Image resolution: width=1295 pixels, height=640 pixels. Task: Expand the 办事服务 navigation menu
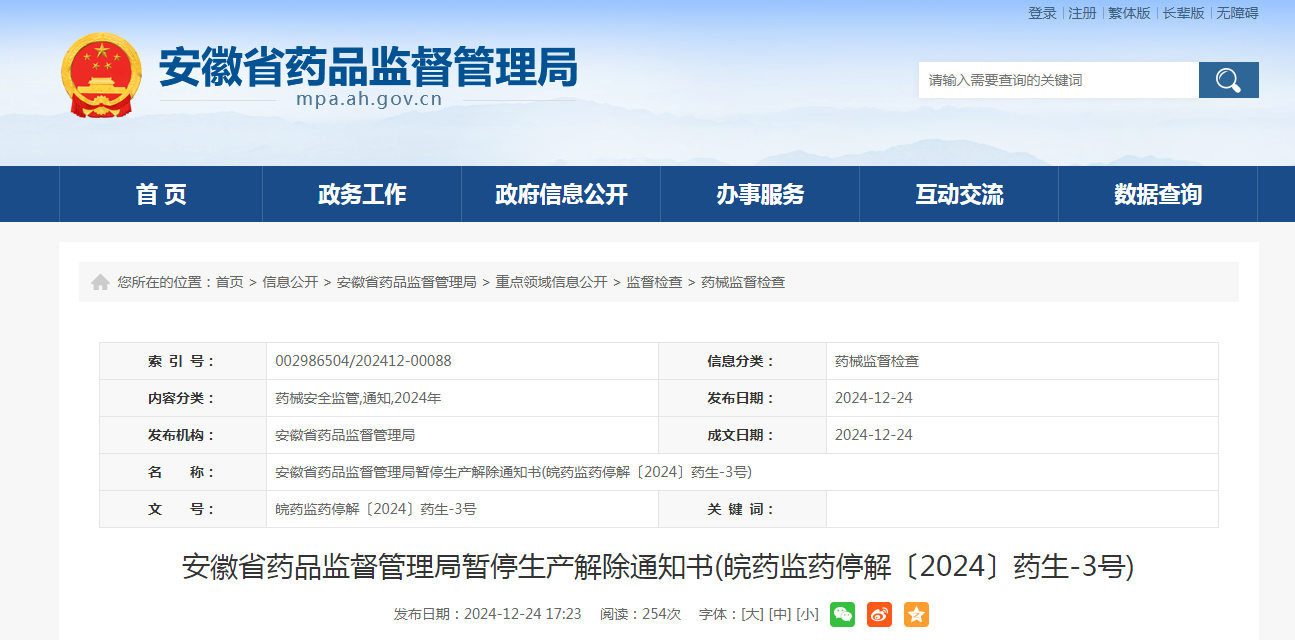pos(760,194)
